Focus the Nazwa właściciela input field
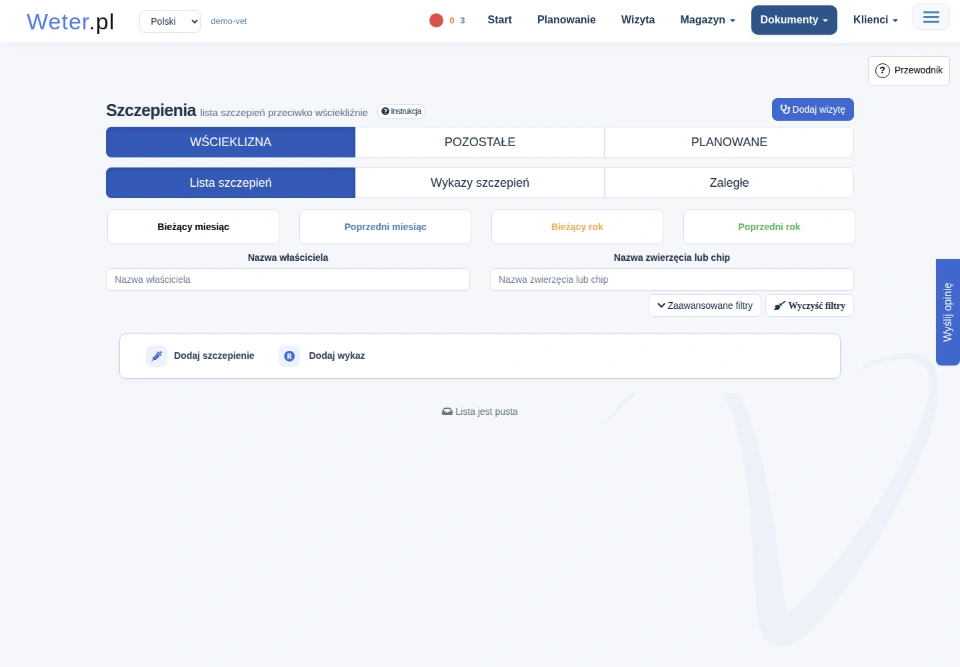The height and width of the screenshot is (667, 960). [288, 279]
